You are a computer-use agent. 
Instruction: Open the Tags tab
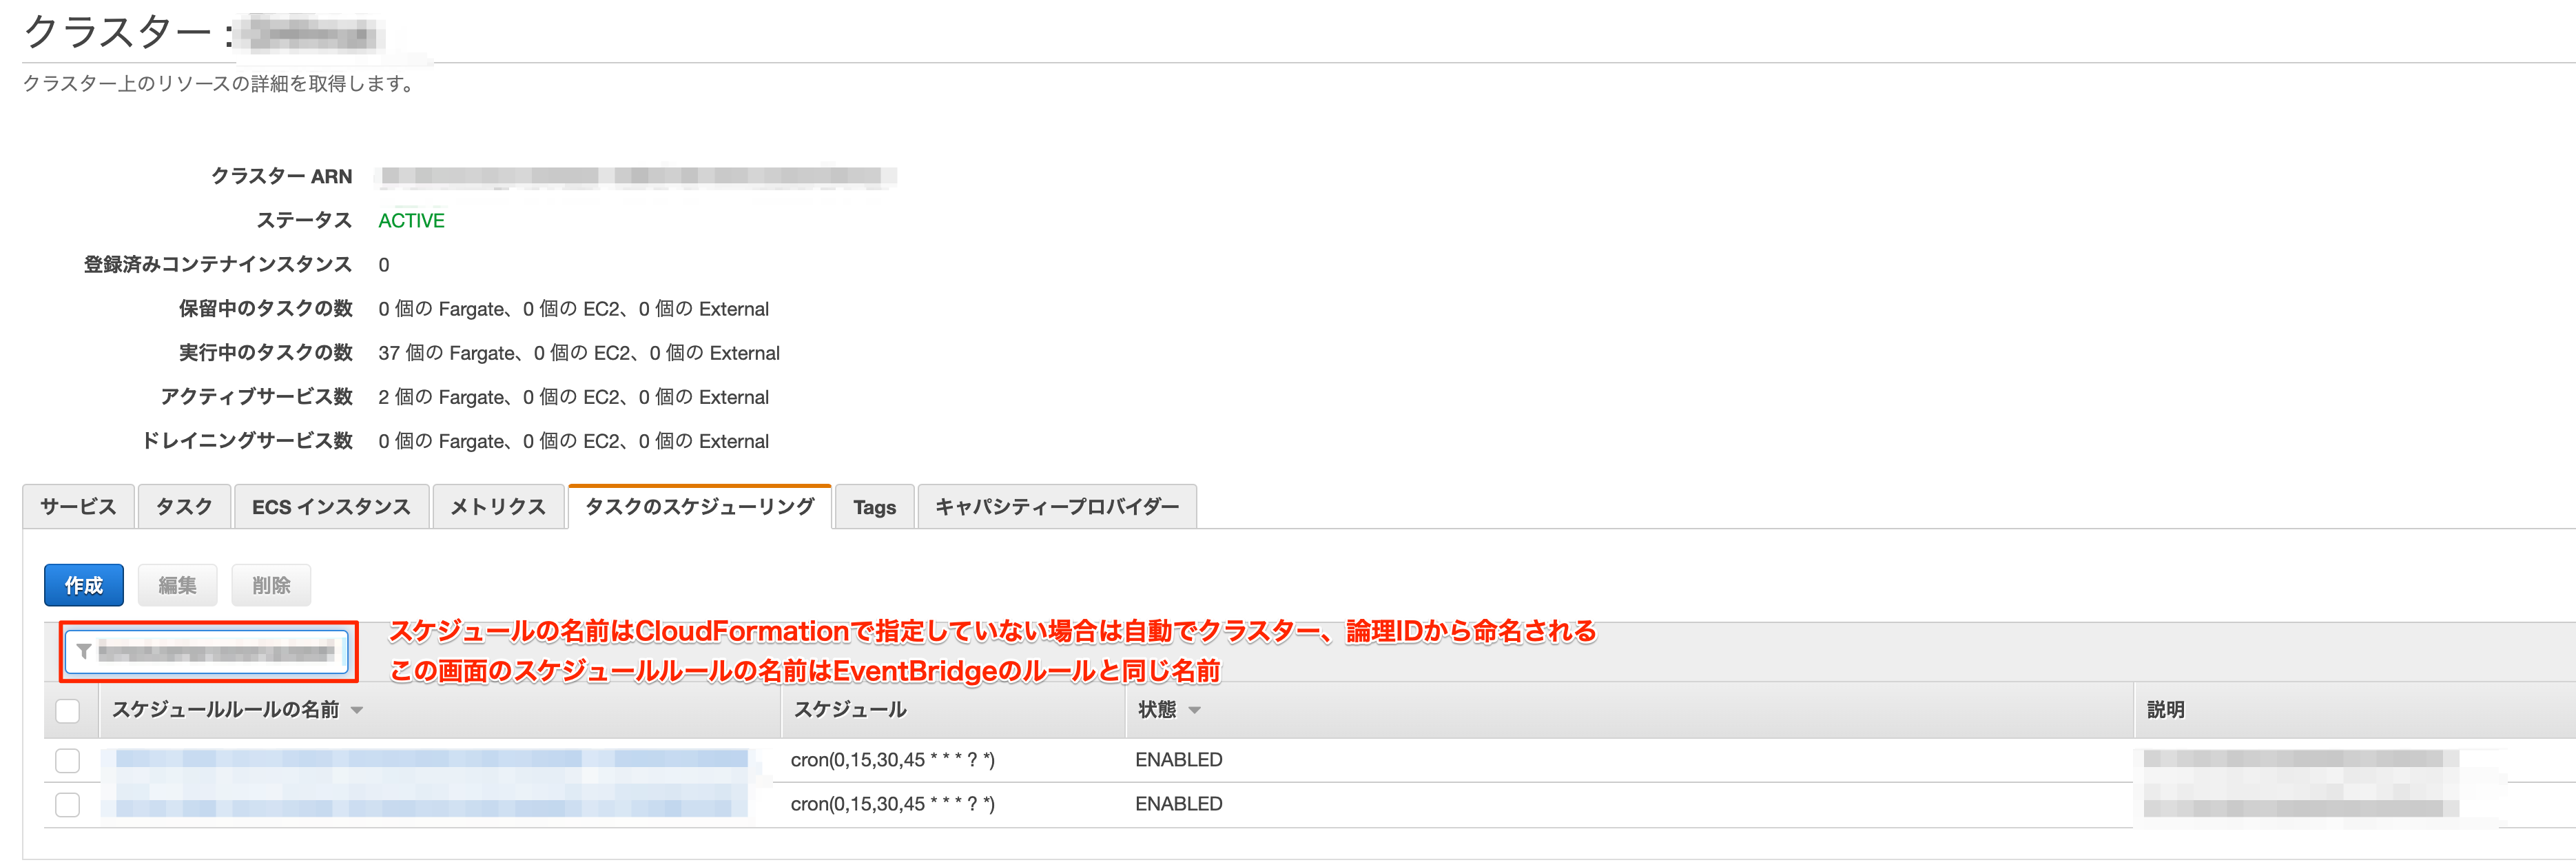(874, 507)
